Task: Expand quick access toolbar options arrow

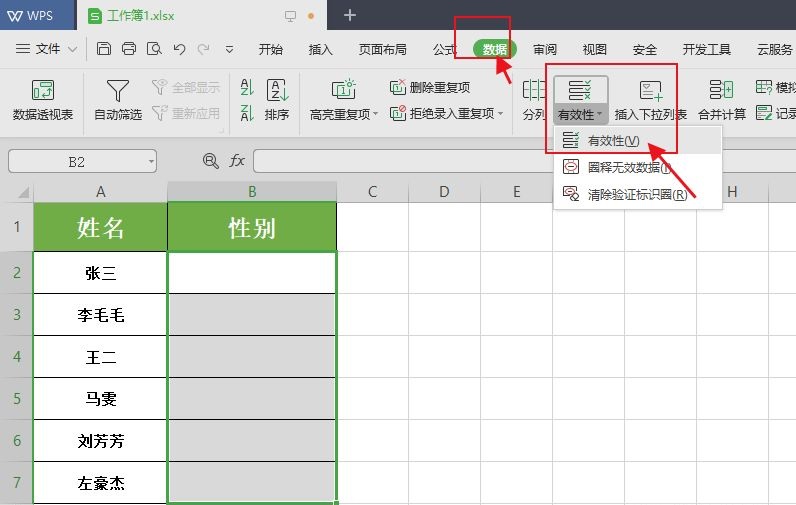Action: point(229,49)
